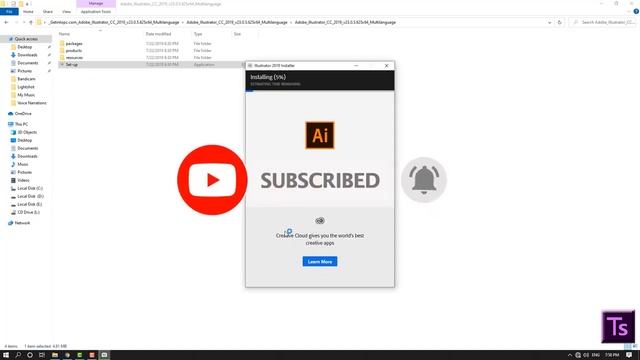This screenshot has height=360, width=640.
Task: Open Local Disk (C:)
Action: coord(30,188)
